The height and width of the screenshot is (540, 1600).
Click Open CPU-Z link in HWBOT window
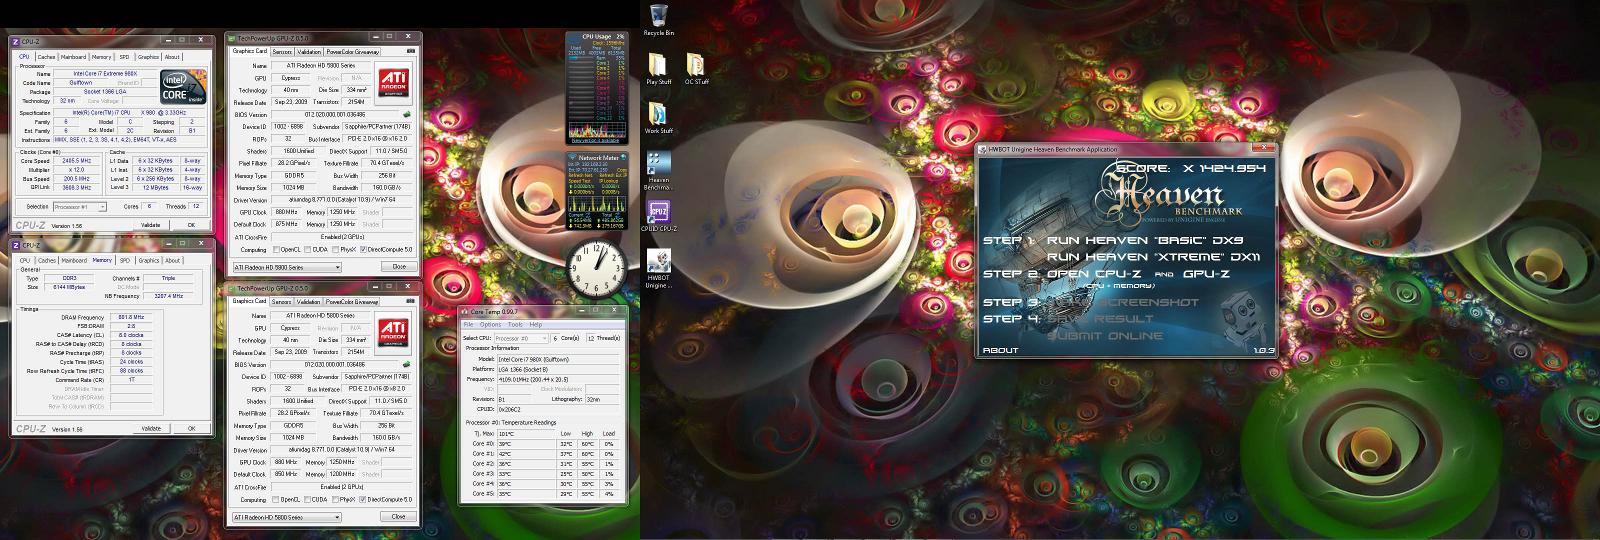click(1092, 273)
